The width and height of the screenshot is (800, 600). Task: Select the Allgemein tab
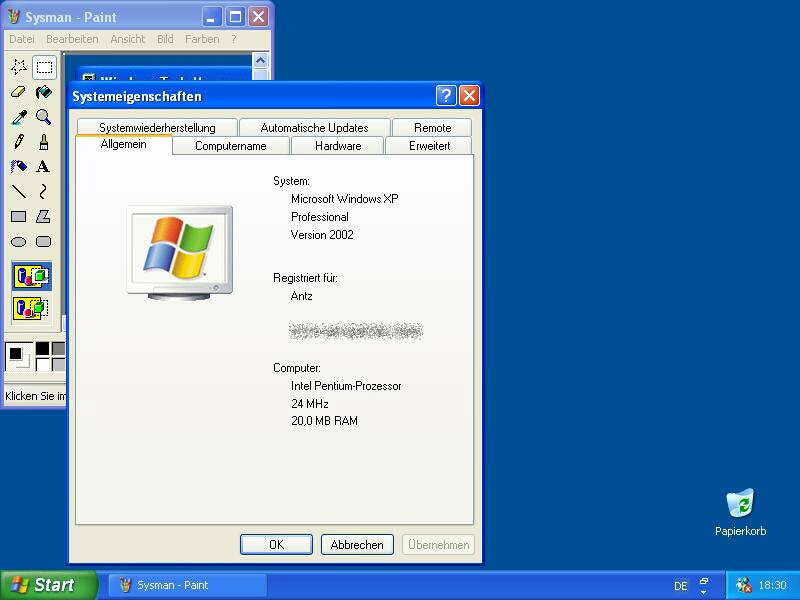[x=123, y=144]
